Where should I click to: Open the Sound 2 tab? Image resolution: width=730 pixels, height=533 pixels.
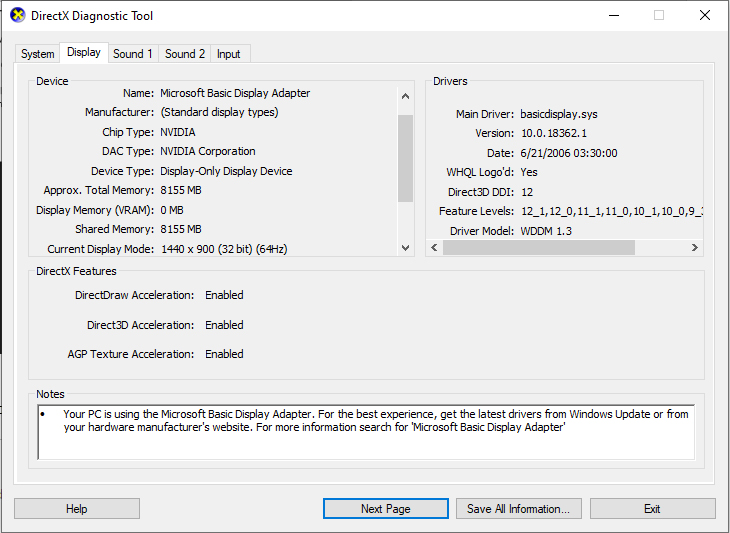tap(185, 54)
